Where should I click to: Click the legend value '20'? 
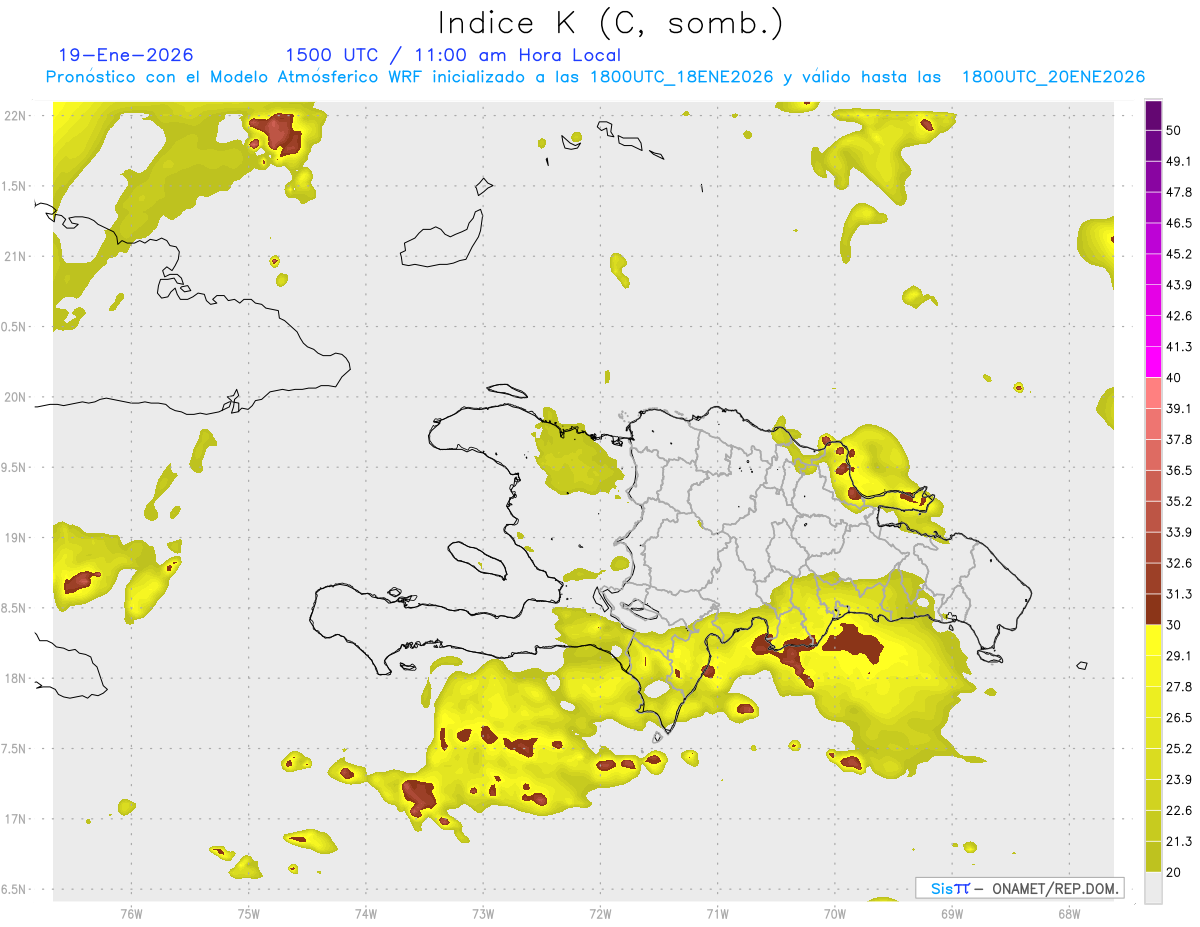point(1175,873)
